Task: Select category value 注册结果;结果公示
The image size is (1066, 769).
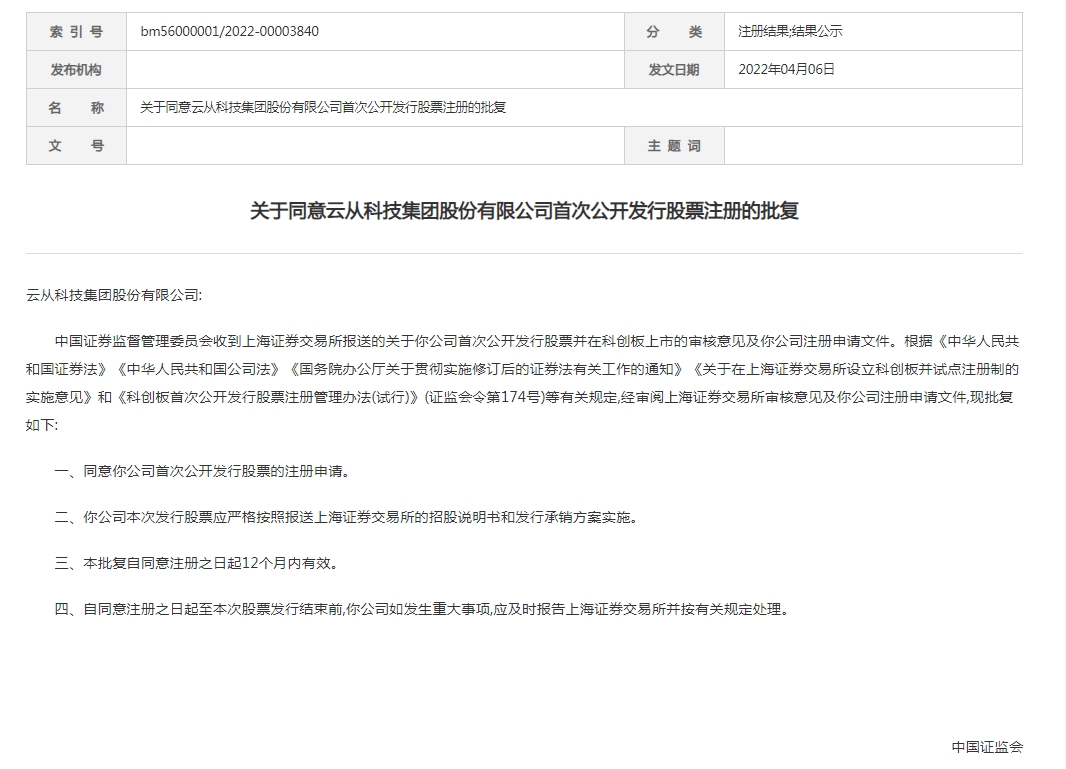Action: [790, 31]
